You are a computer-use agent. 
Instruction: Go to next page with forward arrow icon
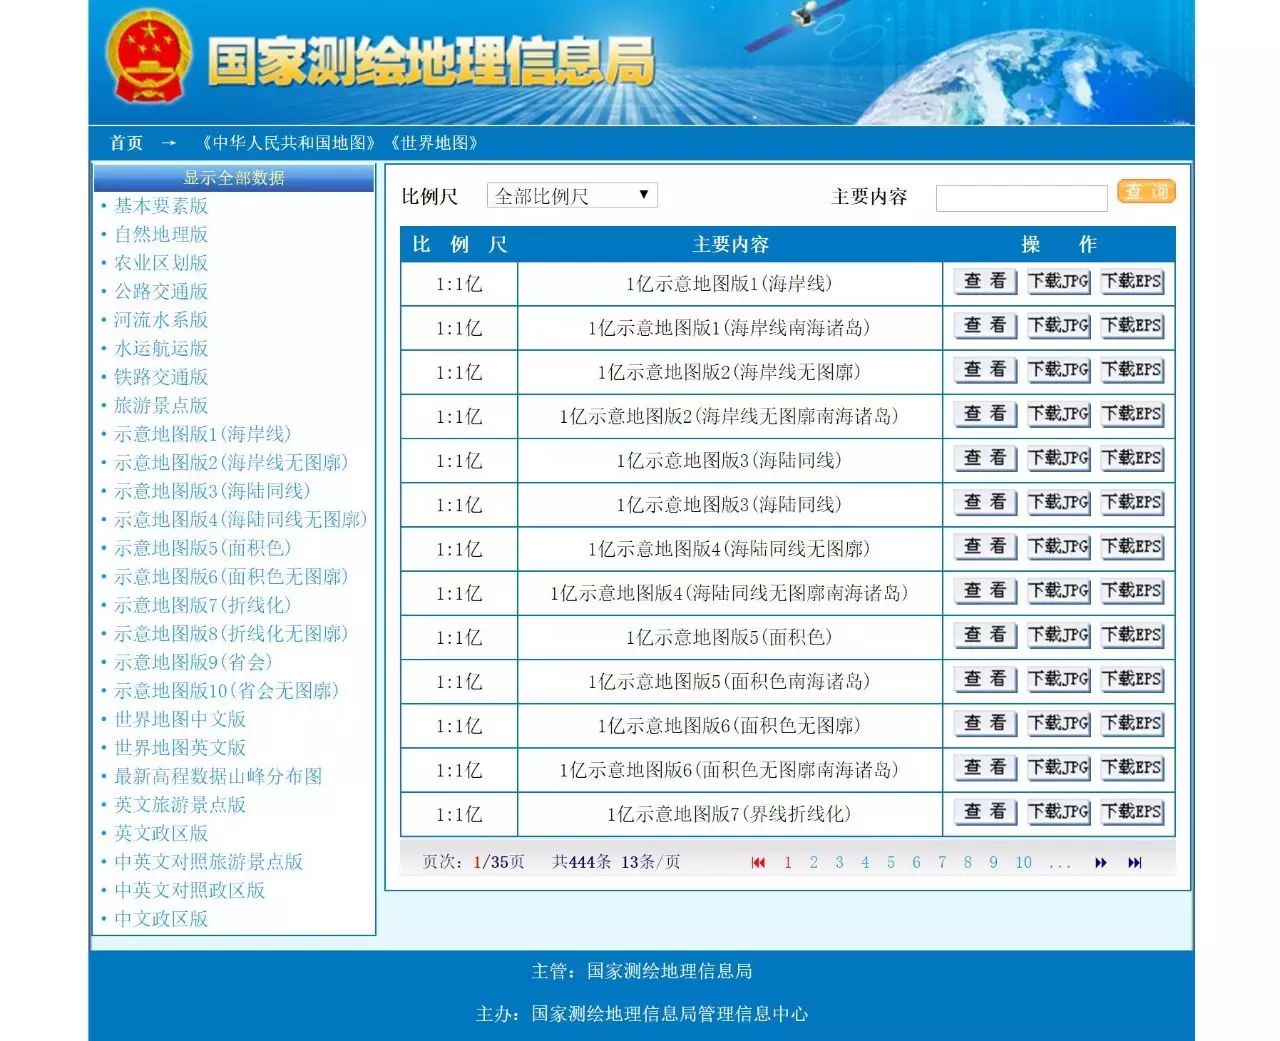[1101, 862]
